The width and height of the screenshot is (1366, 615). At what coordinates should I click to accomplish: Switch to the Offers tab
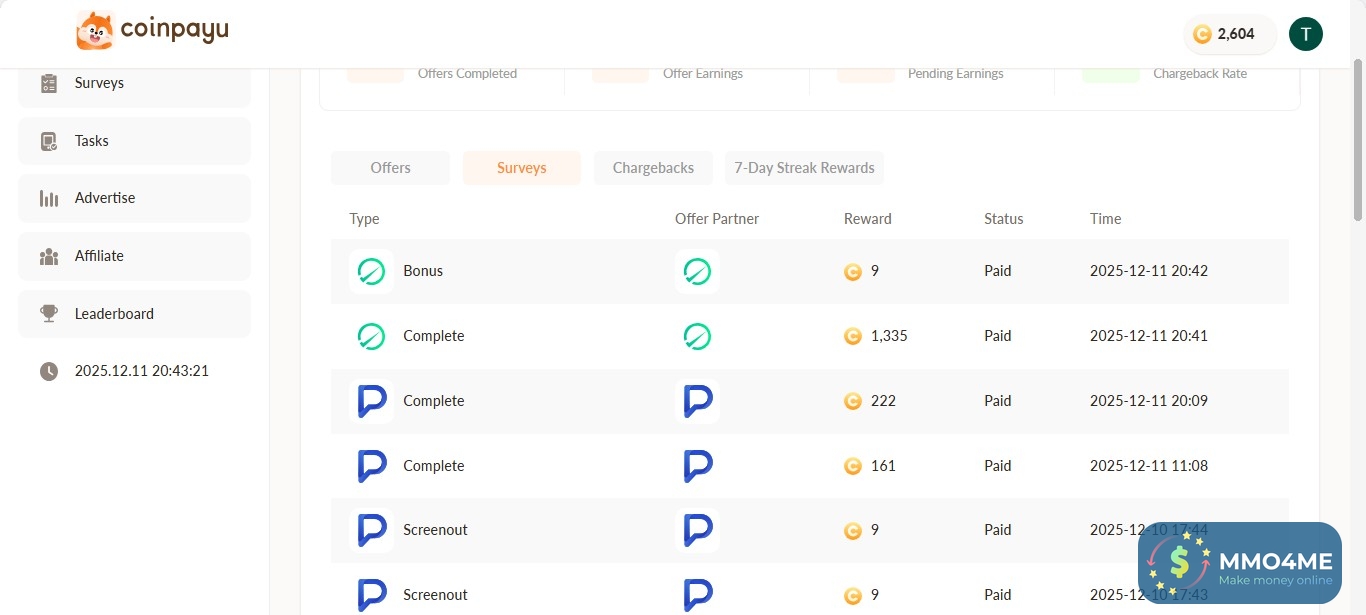click(390, 167)
